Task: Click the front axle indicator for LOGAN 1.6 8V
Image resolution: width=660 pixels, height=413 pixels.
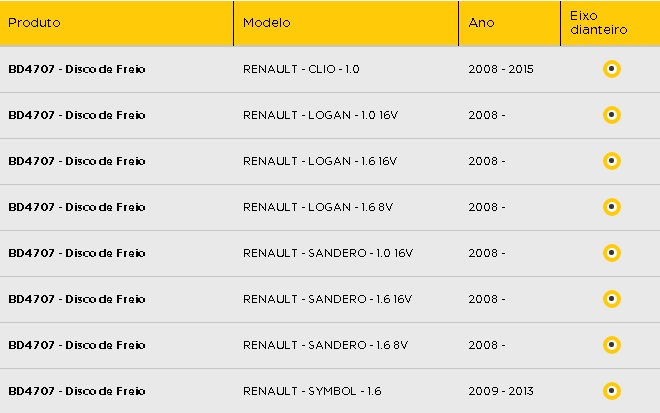Action: 612,207
